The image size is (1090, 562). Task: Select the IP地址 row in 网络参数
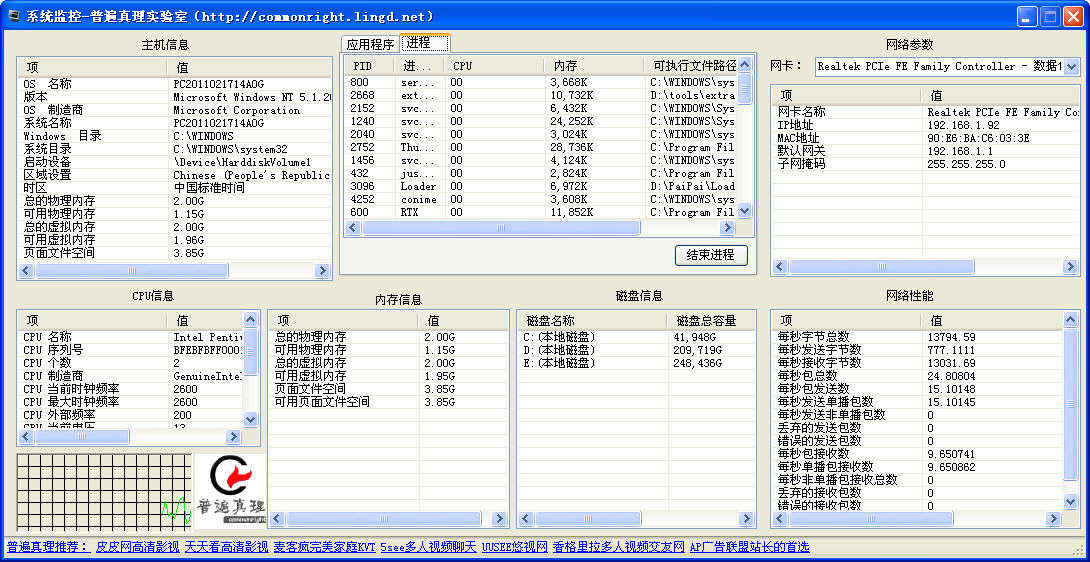click(x=926, y=125)
